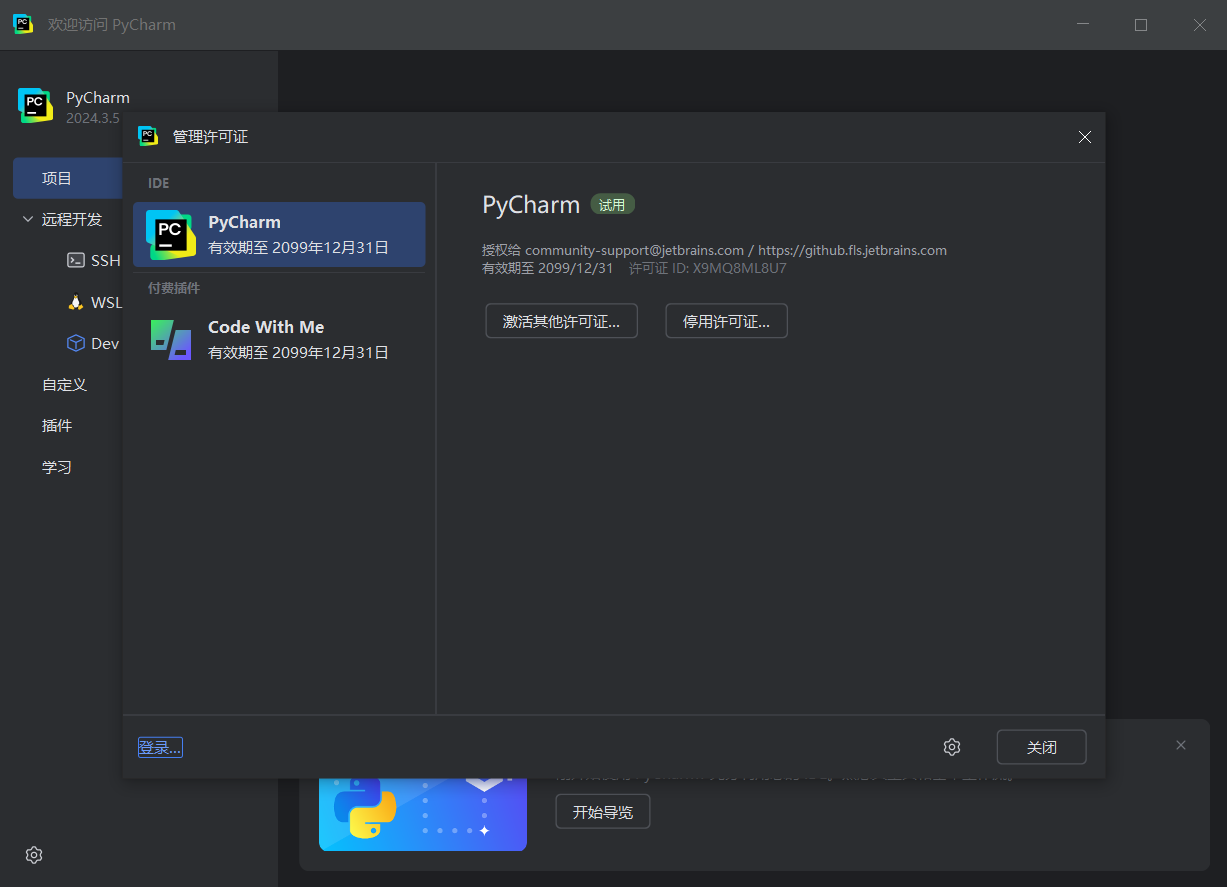
Task: Click the 停用许可证... button
Action: point(726,321)
